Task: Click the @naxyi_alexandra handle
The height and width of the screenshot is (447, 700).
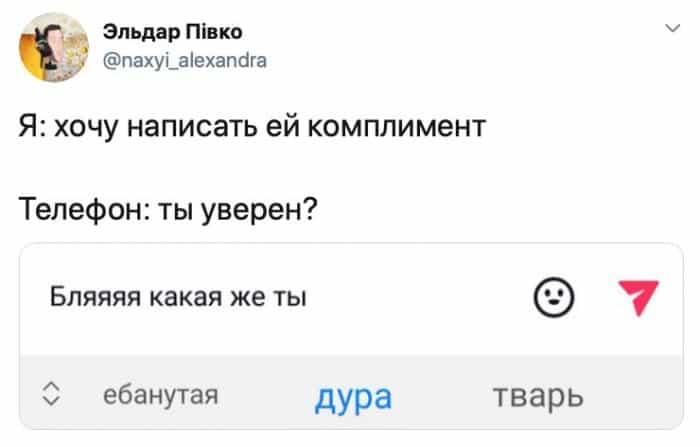Action: [184, 60]
